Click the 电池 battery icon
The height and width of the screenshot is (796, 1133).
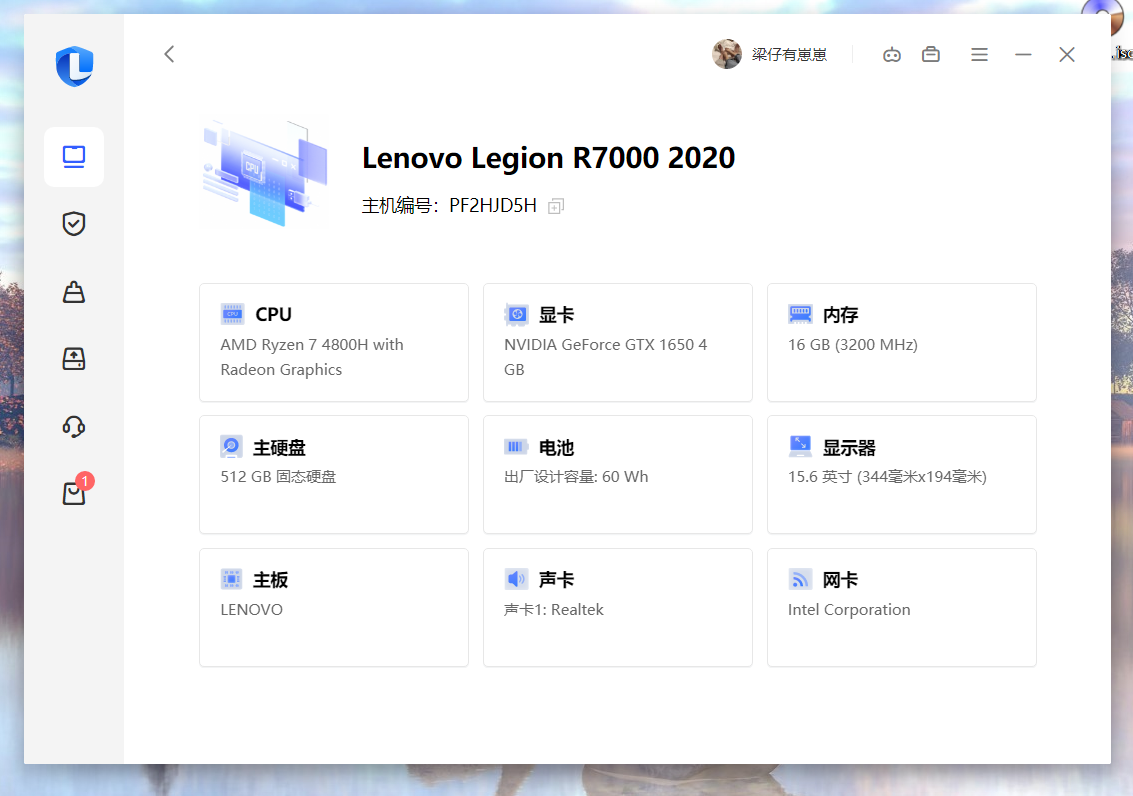(x=516, y=447)
